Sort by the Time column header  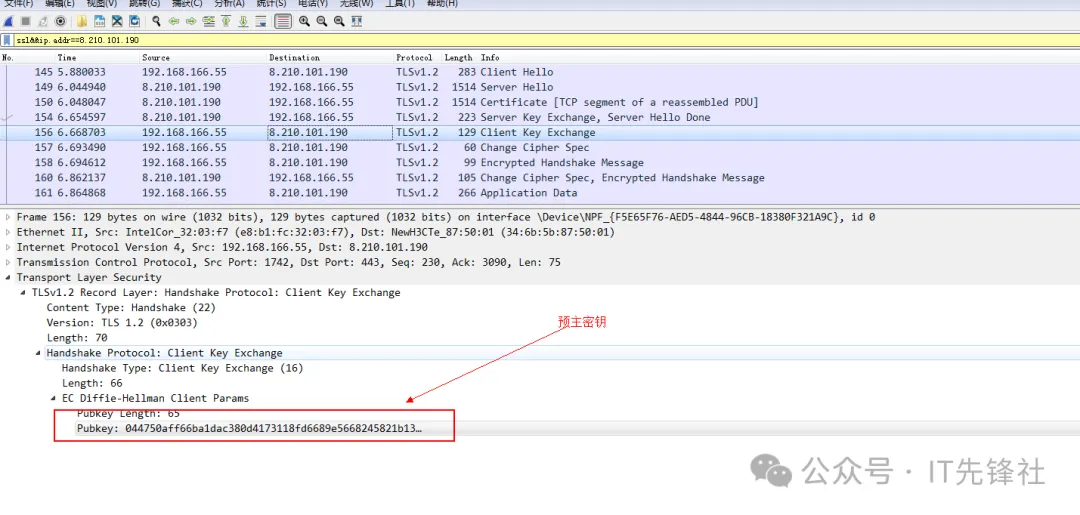click(97, 58)
